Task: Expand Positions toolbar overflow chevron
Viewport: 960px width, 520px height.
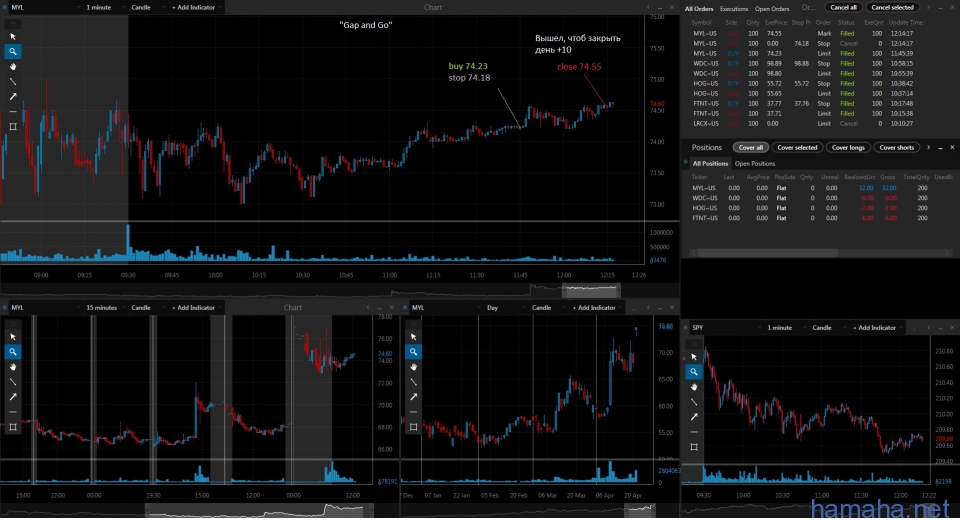Action: coord(928,148)
